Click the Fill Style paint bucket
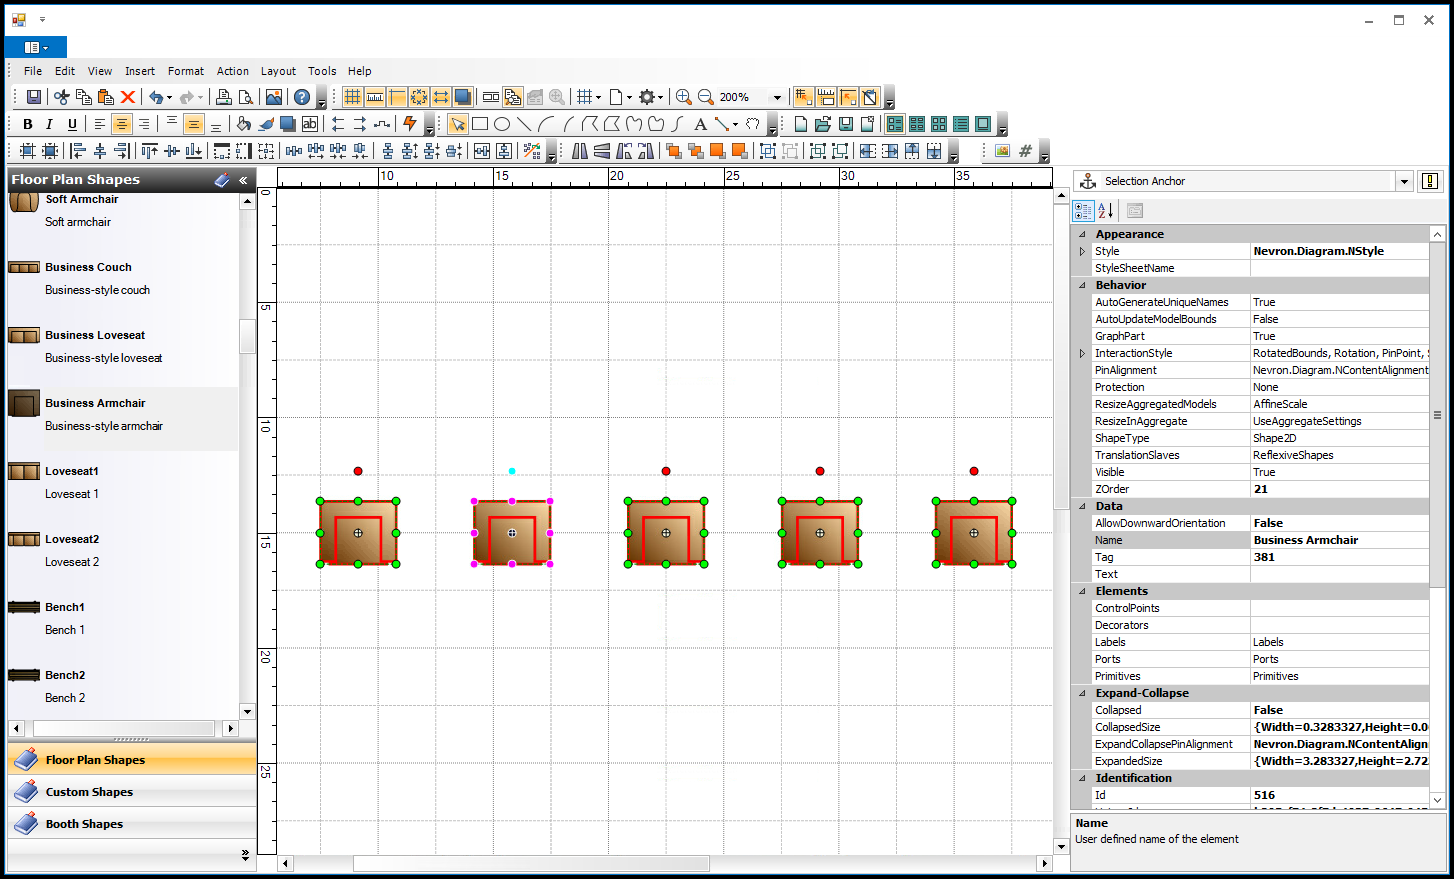Viewport: 1454px width, 879px height. tap(244, 124)
